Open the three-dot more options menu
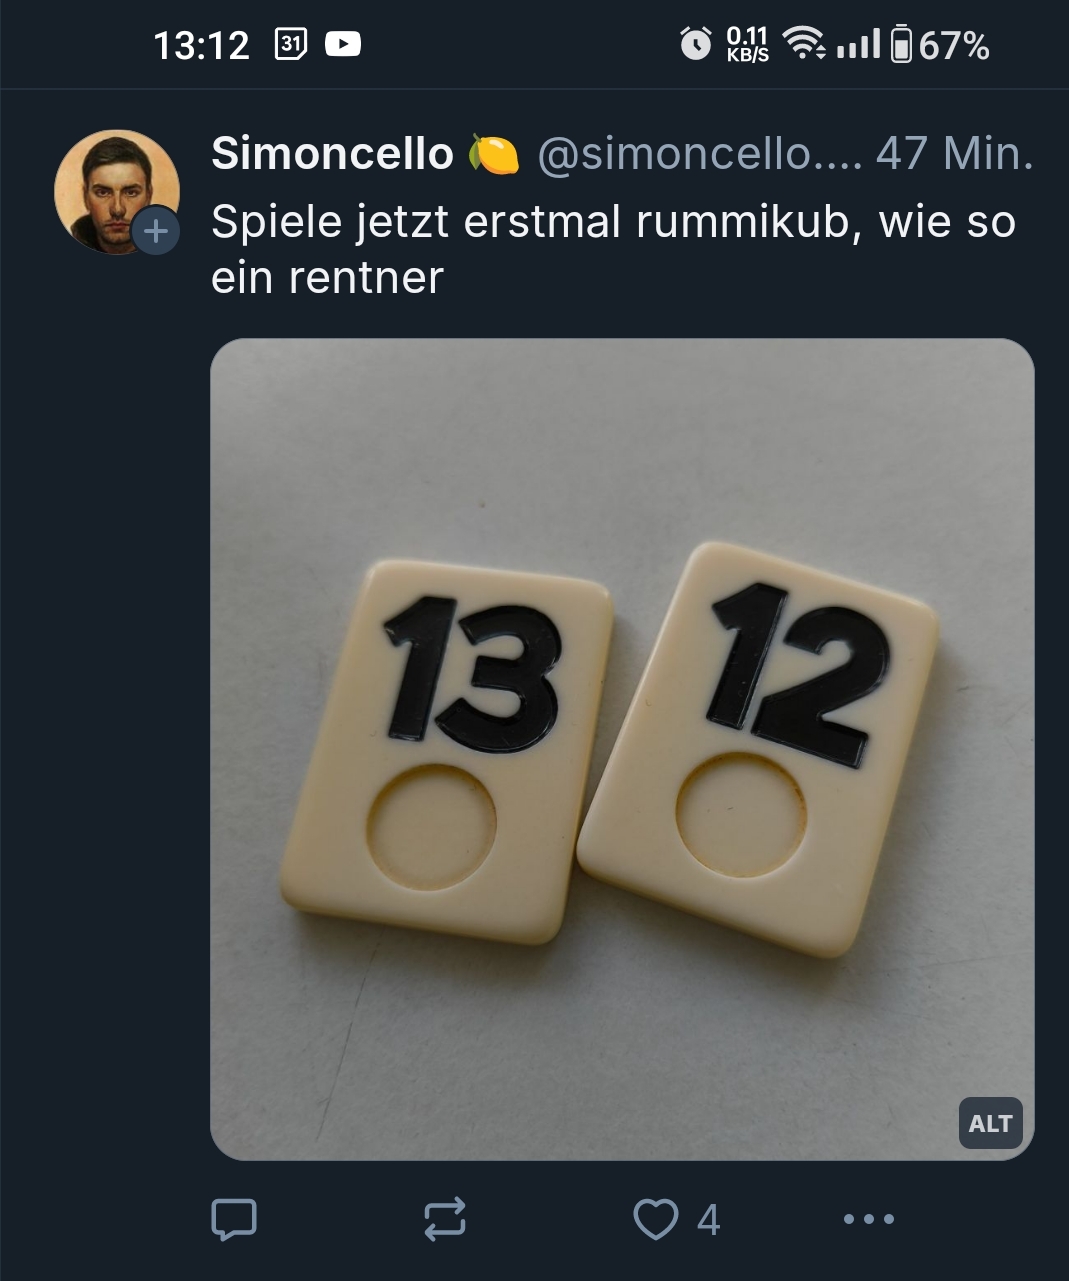 (869, 1219)
